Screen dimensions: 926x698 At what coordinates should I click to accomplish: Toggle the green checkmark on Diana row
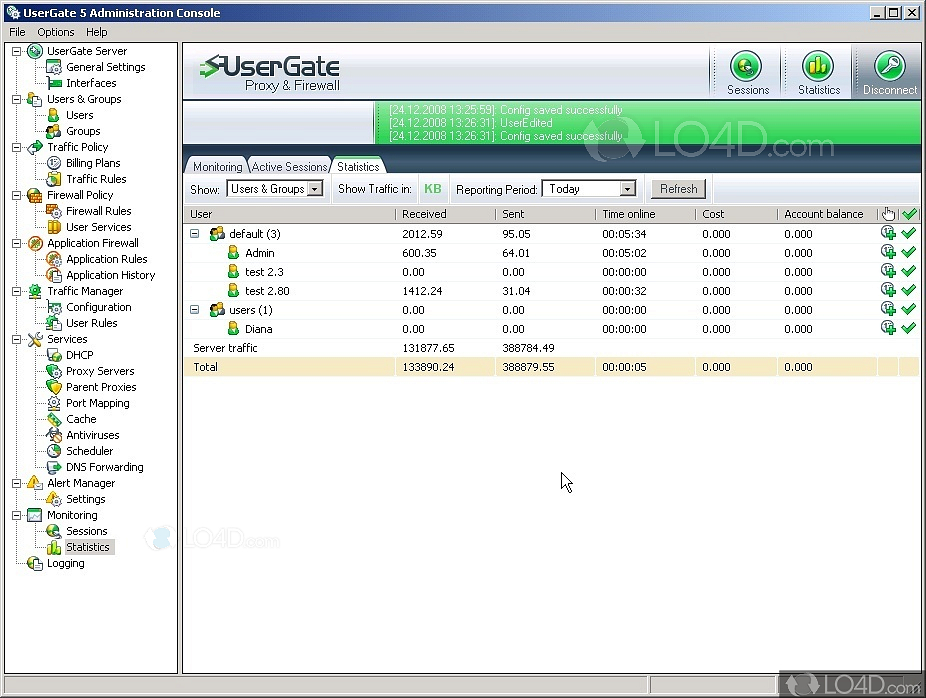(x=908, y=328)
